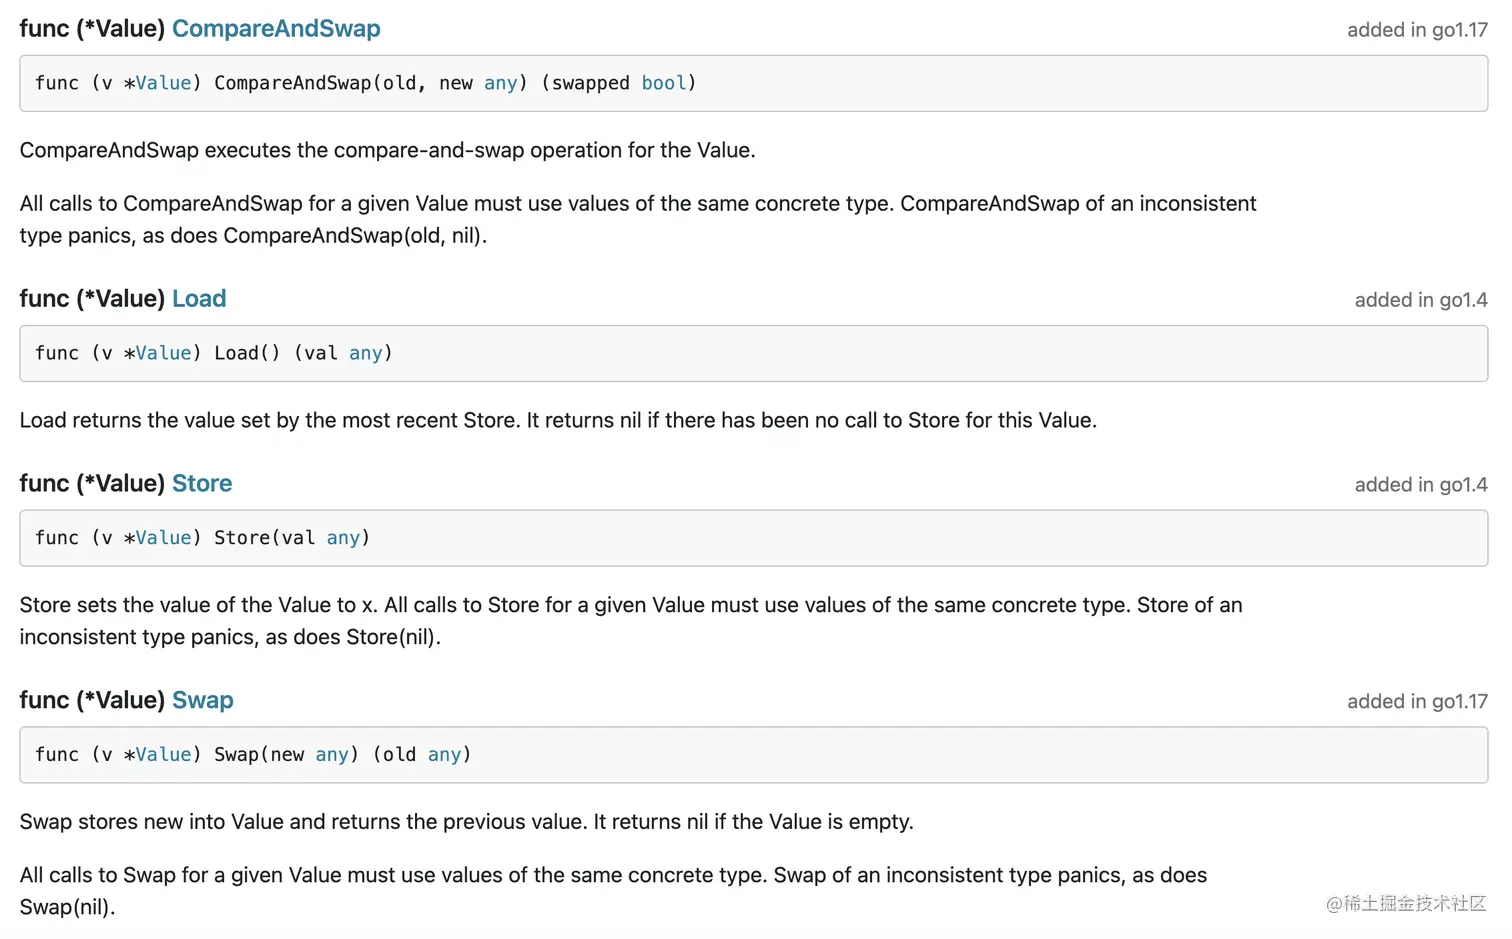Click the any type after old in Swap

445,755
